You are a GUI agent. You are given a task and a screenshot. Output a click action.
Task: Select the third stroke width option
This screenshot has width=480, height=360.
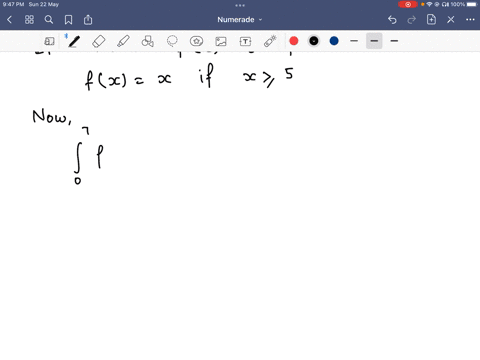pos(394,41)
